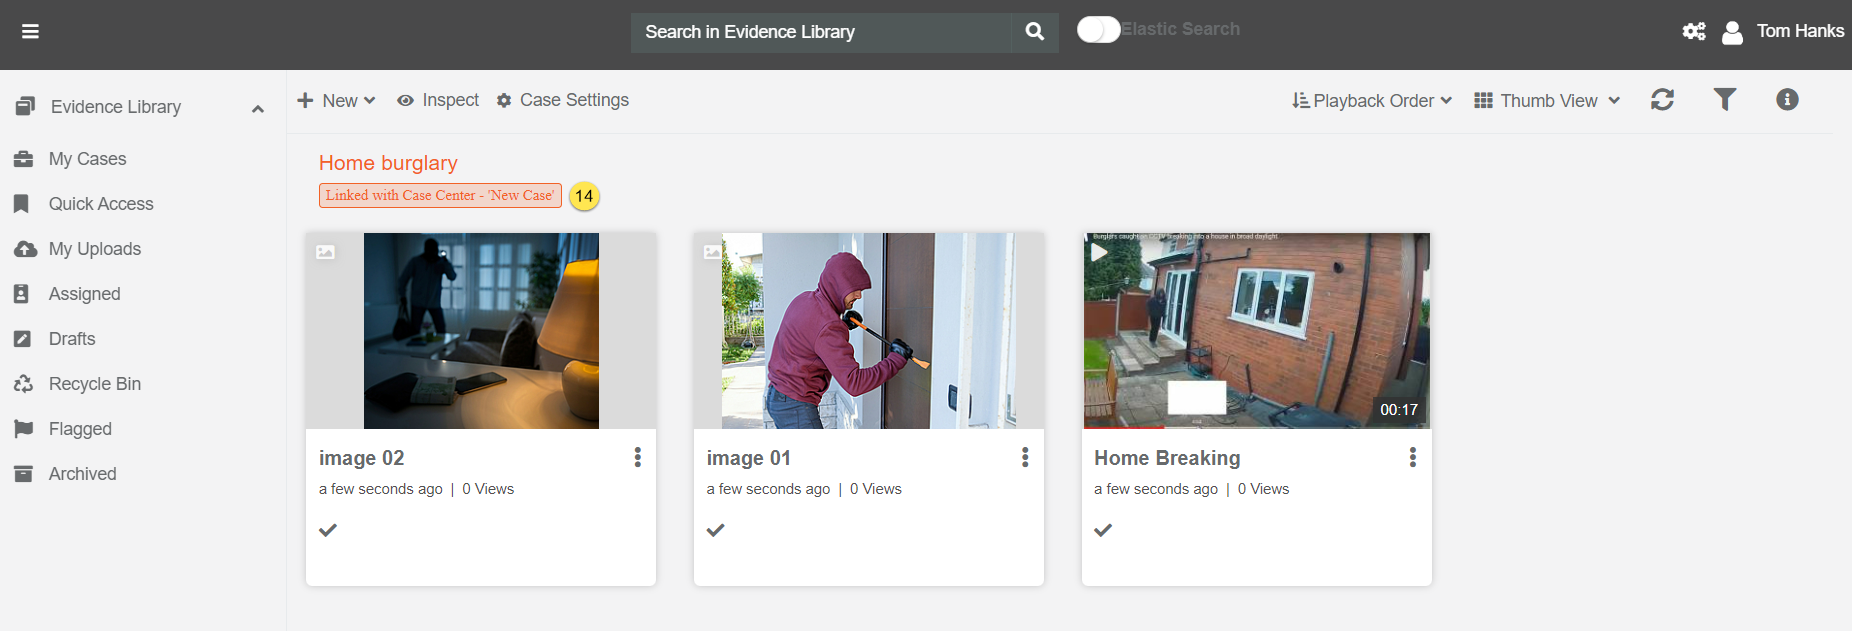The image size is (1852, 631).
Task: Expand the New dropdown
Action: tap(337, 101)
